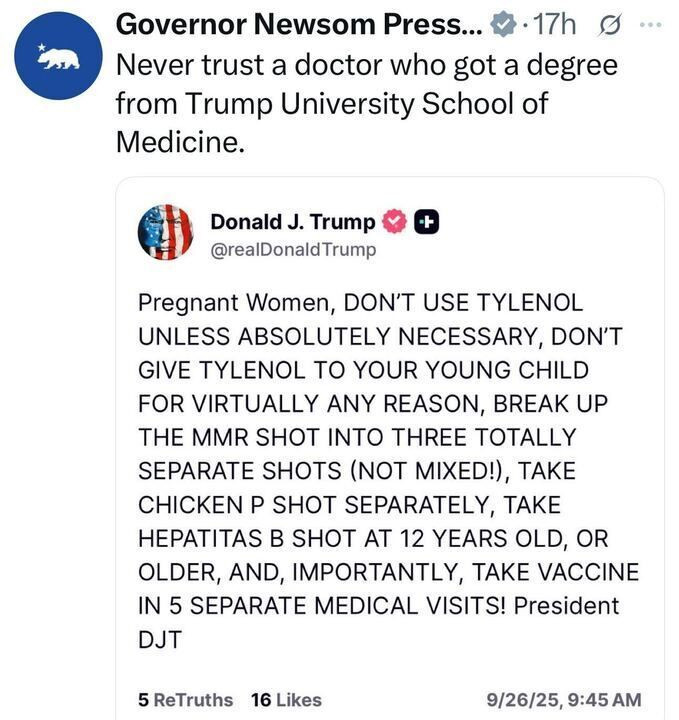Open the Donald J. Trump display name
Screen dimensions: 679x720
pyautogui.click(x=293, y=222)
